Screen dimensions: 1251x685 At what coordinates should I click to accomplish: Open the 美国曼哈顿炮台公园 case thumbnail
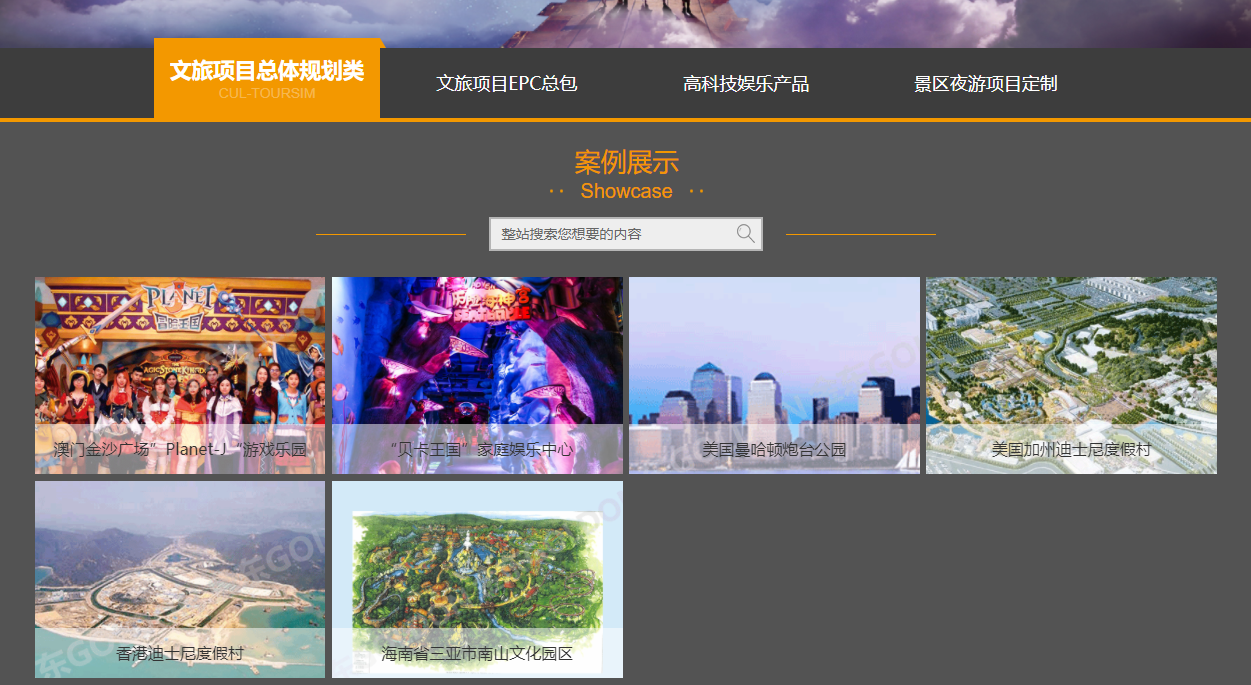tap(774, 375)
